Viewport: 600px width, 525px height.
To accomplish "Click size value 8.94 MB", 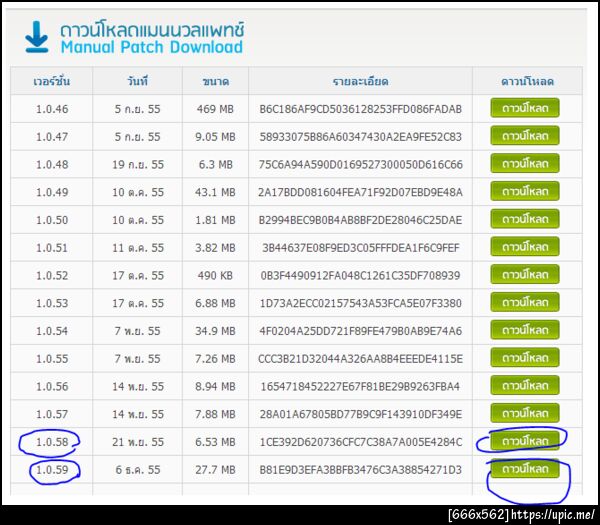I will (215, 386).
